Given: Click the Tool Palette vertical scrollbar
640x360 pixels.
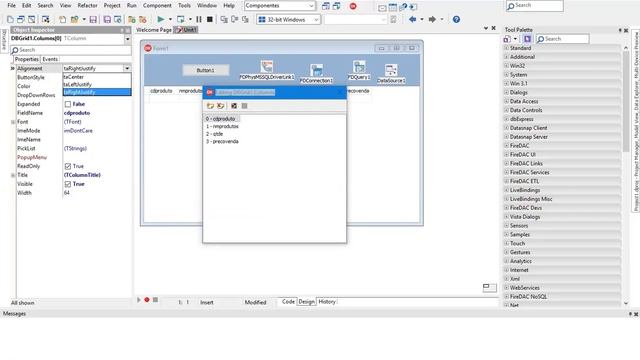Looking at the screenshot, I should pyautogui.click(x=626, y=176).
